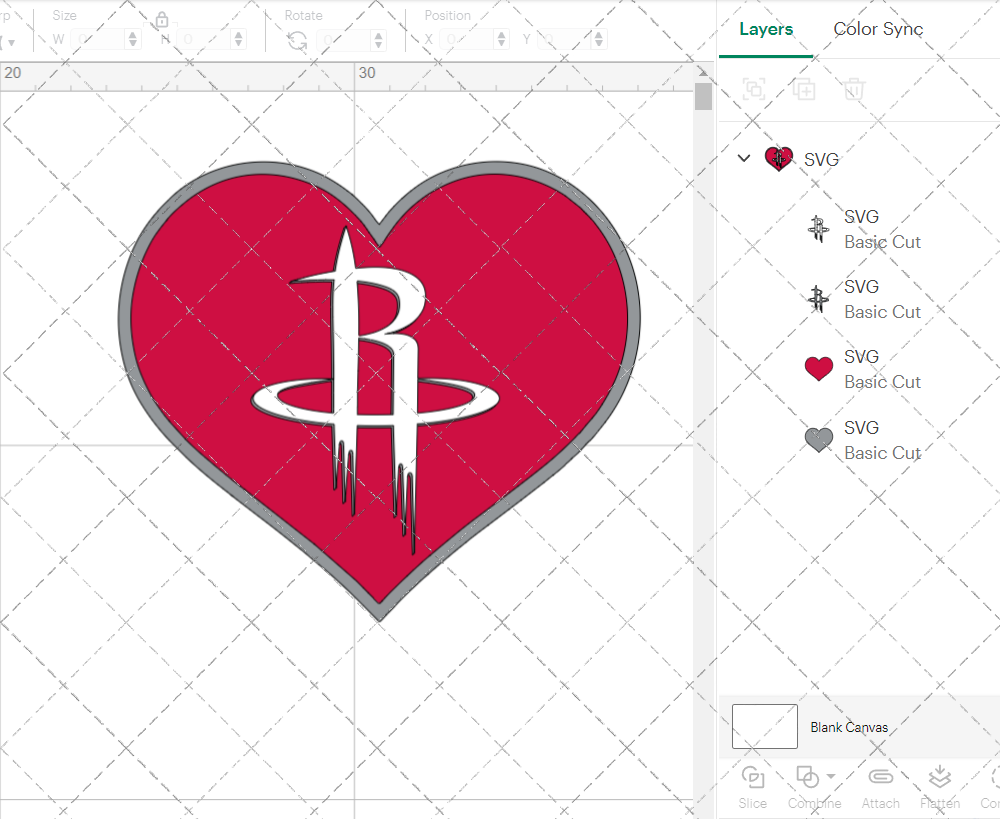The image size is (1000, 819).
Task: Collapse the SVG layer group
Action: coord(743,158)
